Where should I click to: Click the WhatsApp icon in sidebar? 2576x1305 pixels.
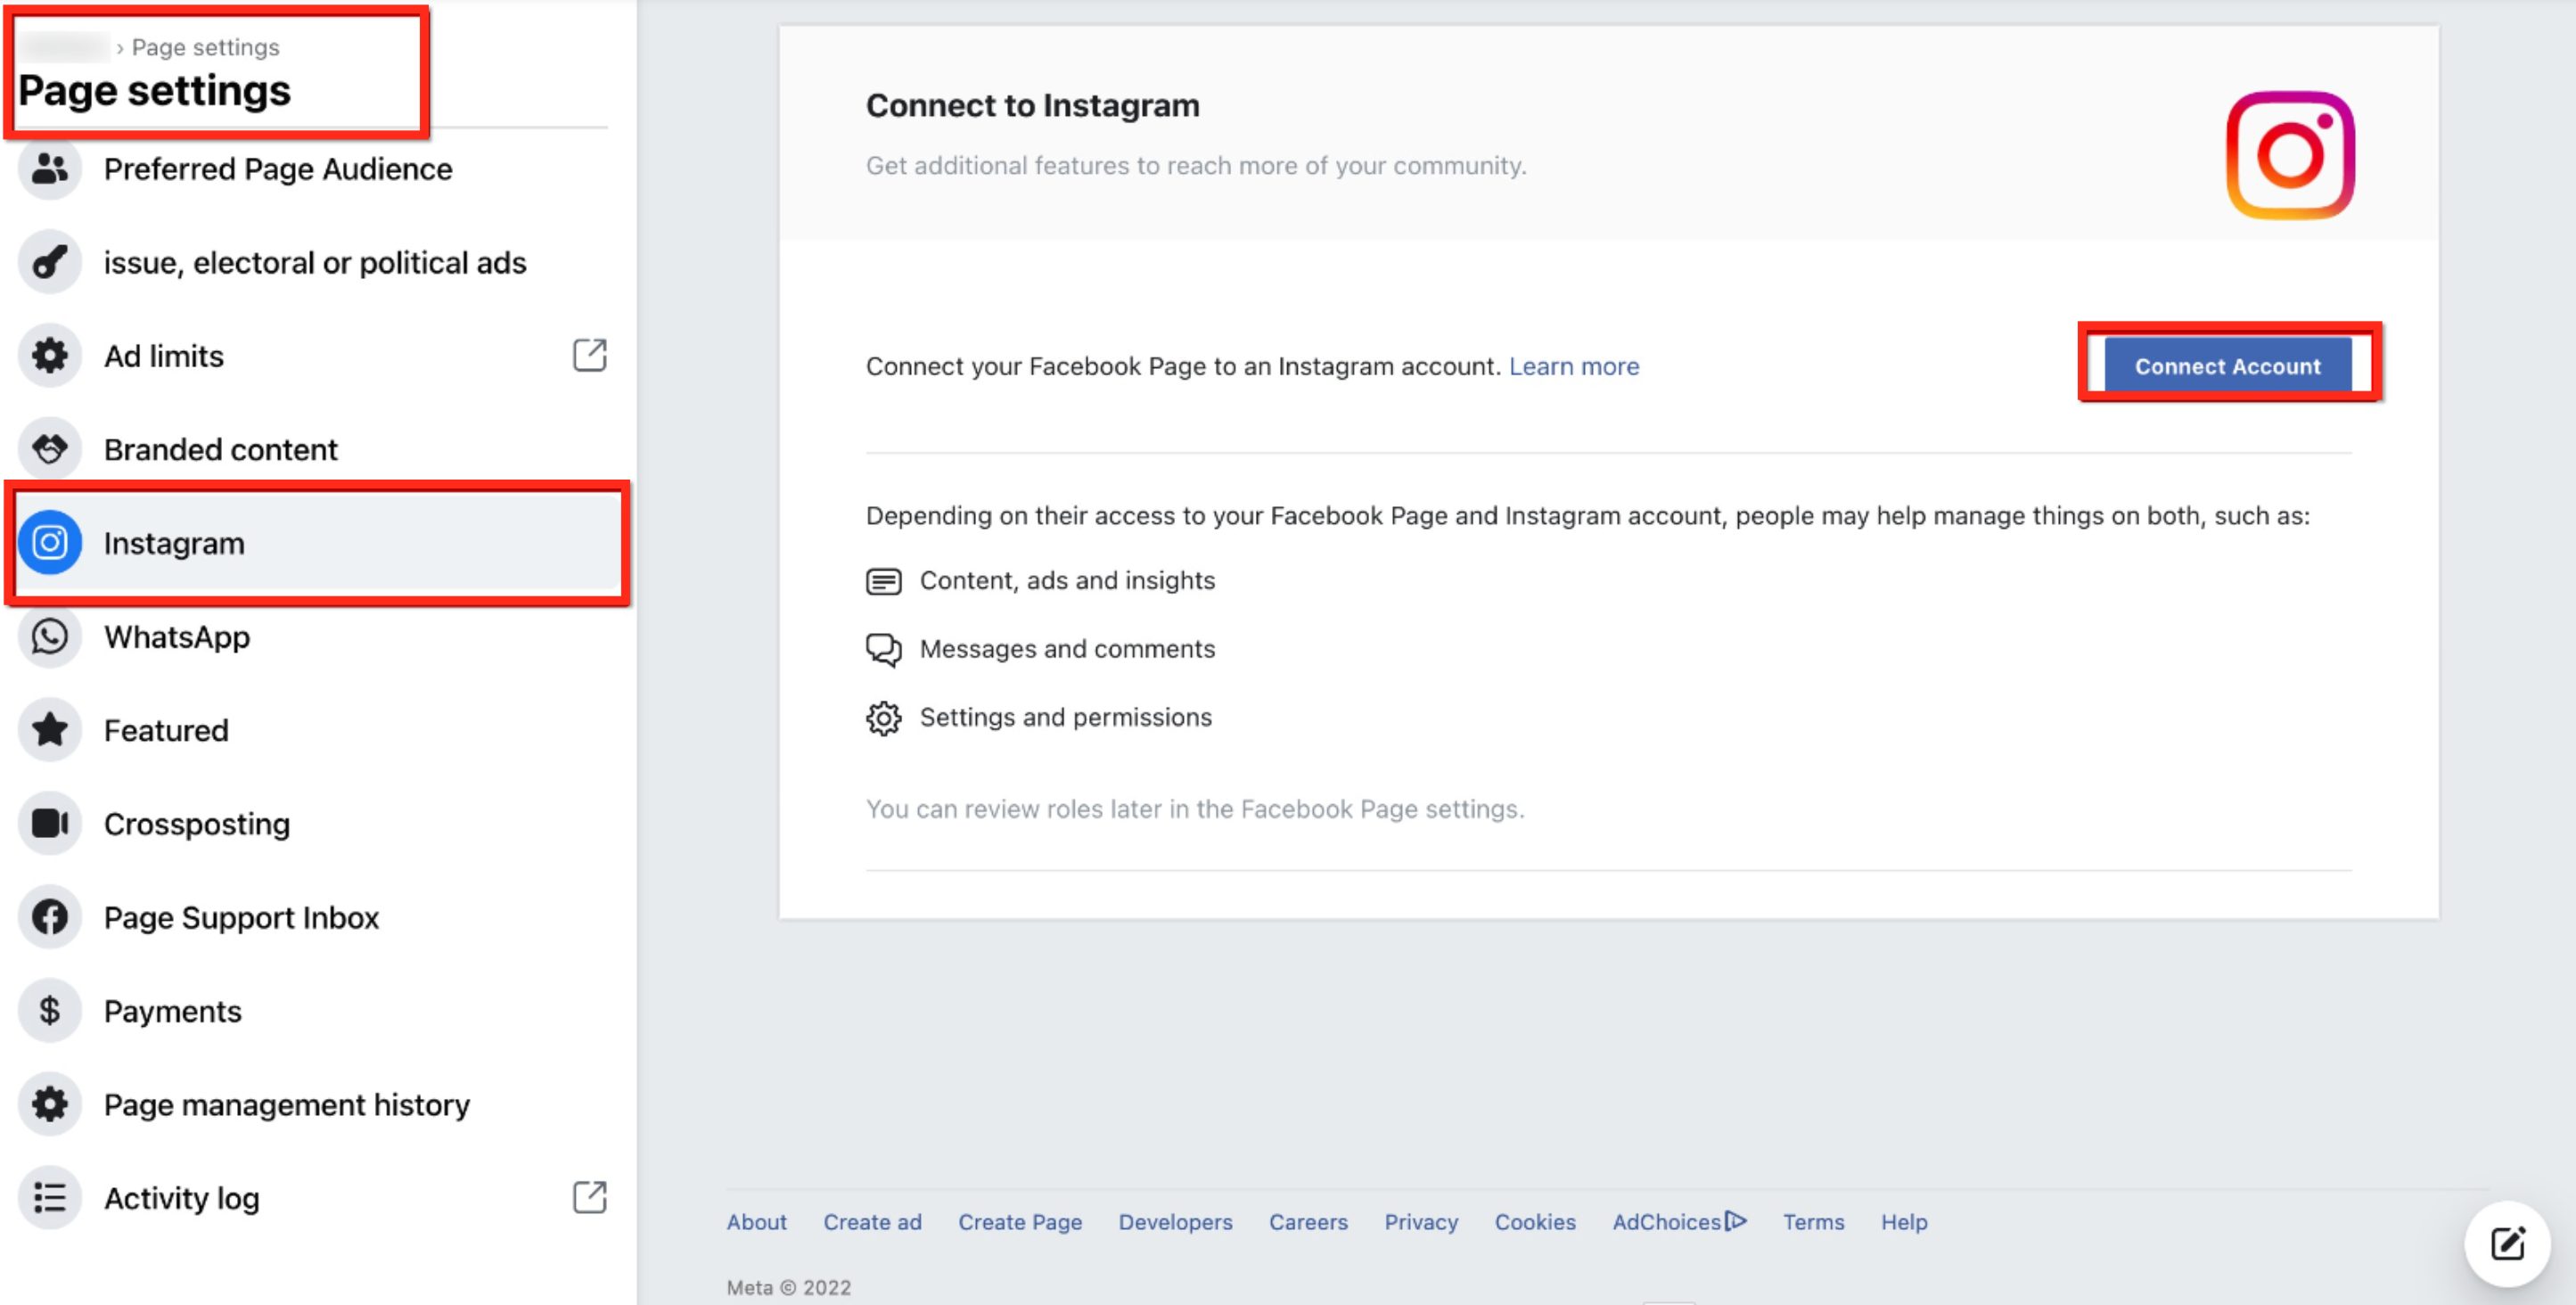click(x=49, y=637)
